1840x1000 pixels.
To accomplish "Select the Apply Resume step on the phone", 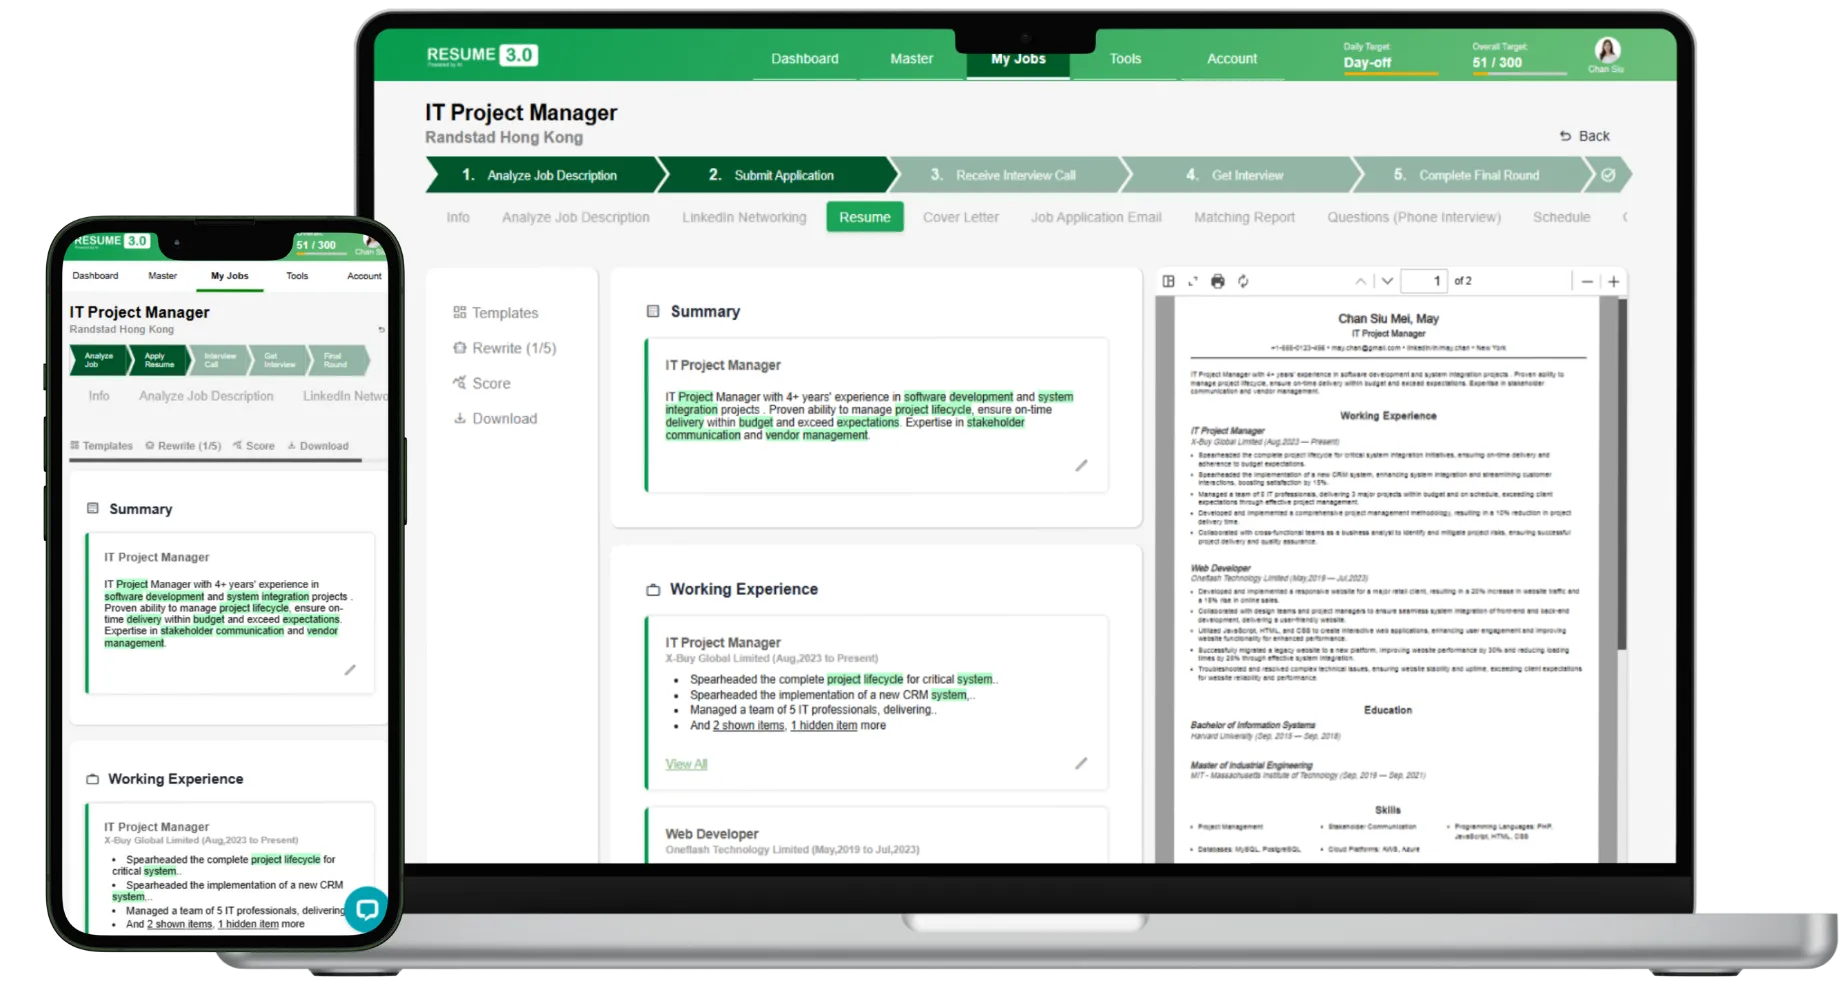I will pos(158,360).
